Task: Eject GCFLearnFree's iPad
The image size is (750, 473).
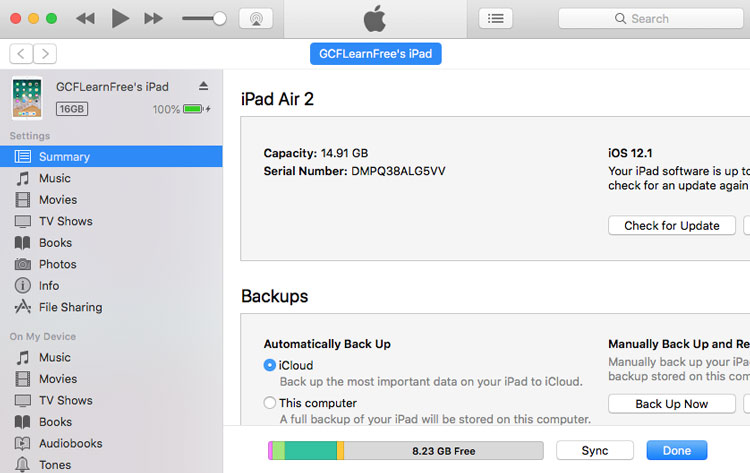Action: pyautogui.click(x=204, y=87)
